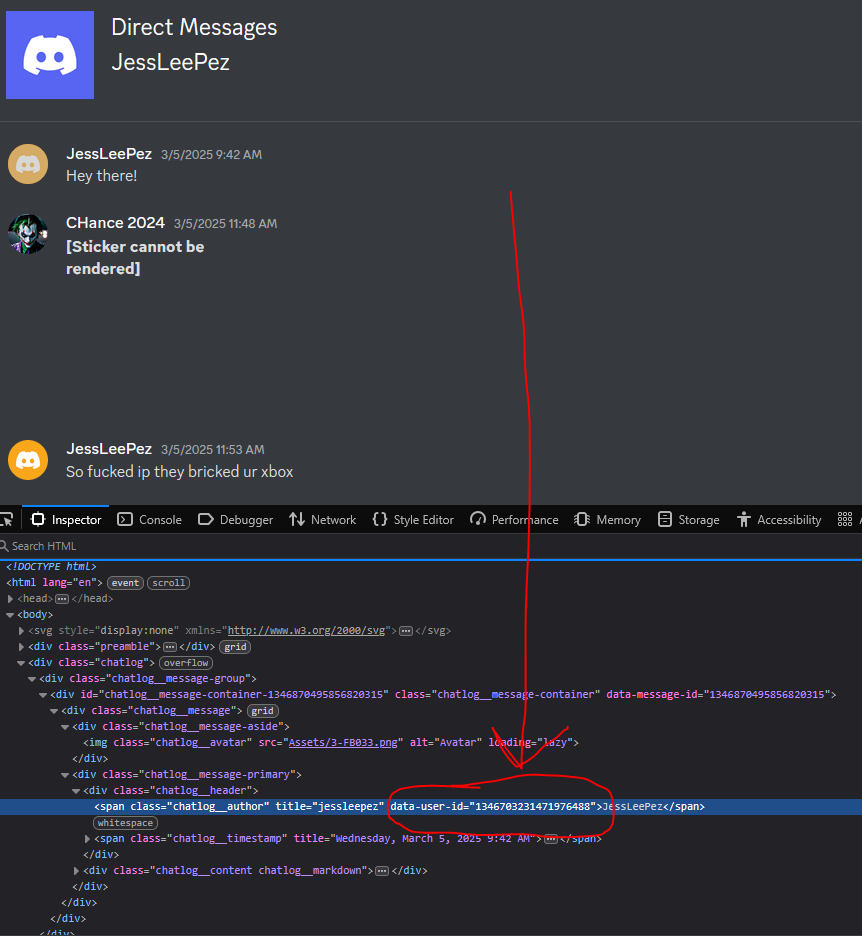The image size is (862, 936).
Task: Collapse the div class="chatlog__message" arrow
Action: [x=54, y=711]
